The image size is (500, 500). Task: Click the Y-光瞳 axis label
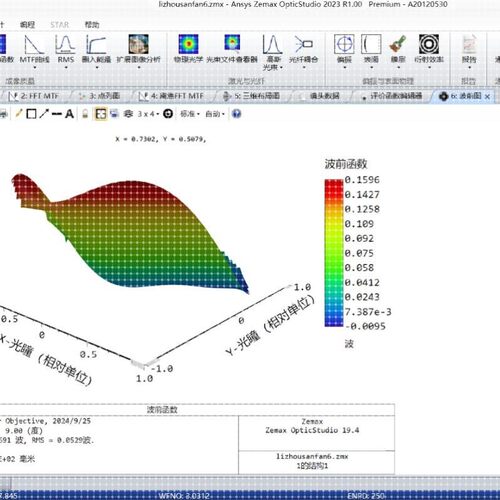(x=270, y=325)
